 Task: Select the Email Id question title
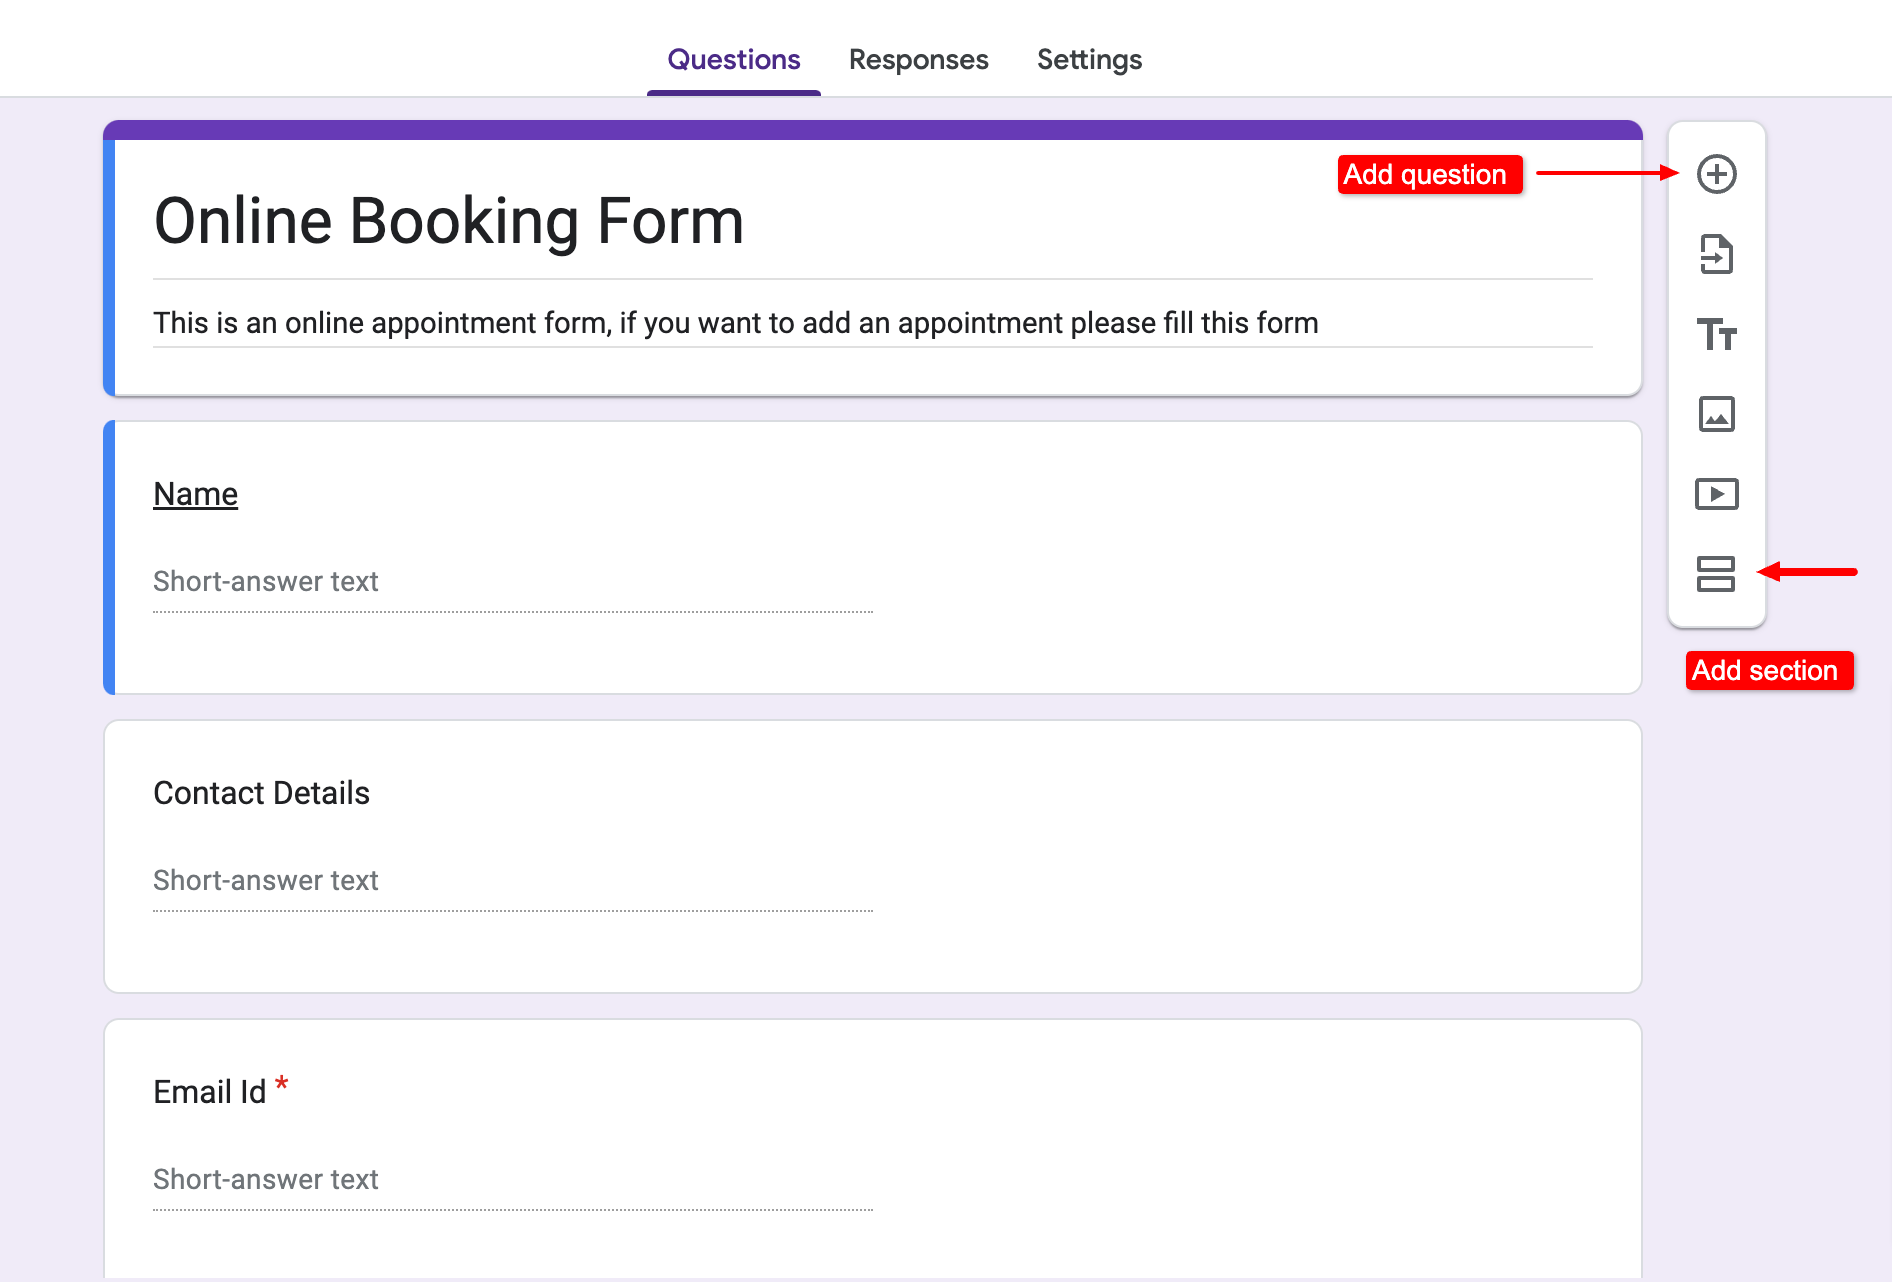(208, 1091)
